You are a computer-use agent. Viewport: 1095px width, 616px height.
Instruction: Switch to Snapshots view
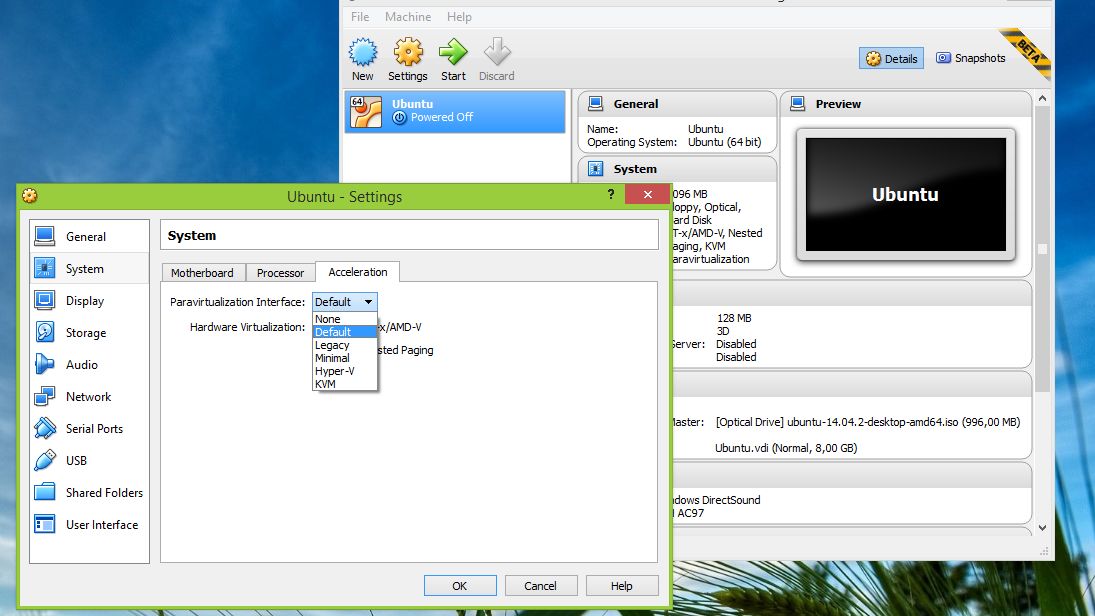(971, 59)
